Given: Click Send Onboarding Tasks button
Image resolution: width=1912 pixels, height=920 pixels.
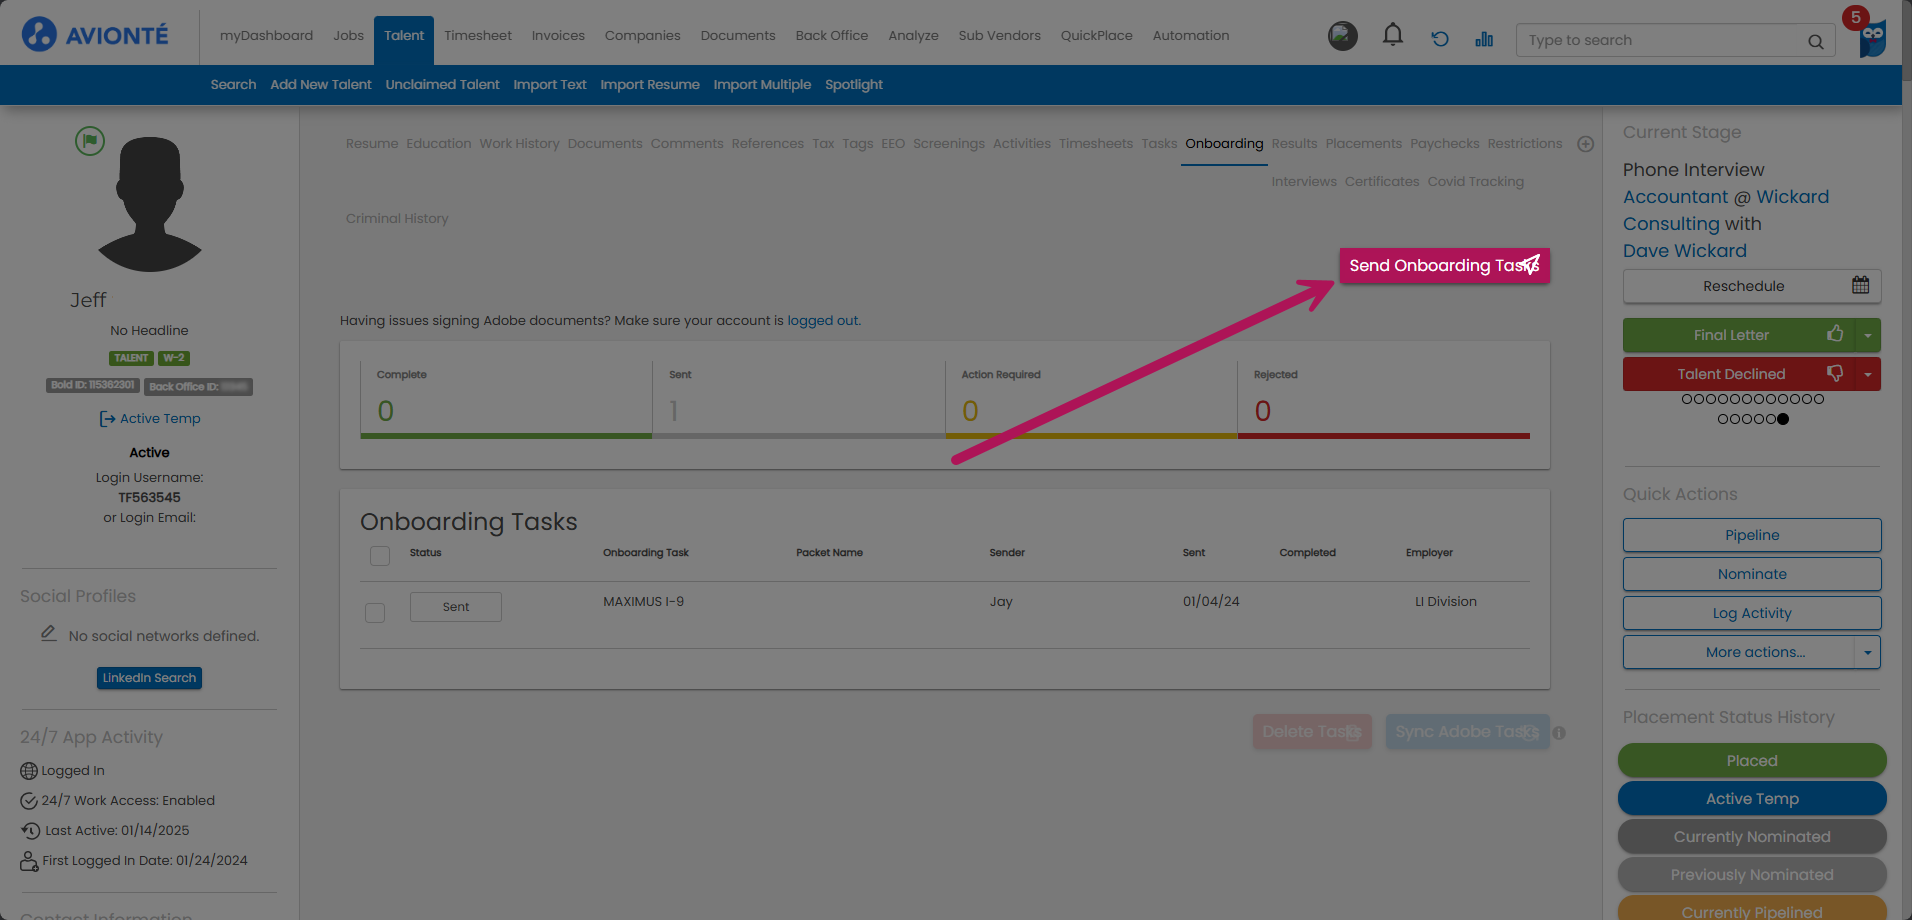Looking at the screenshot, I should click(1444, 266).
